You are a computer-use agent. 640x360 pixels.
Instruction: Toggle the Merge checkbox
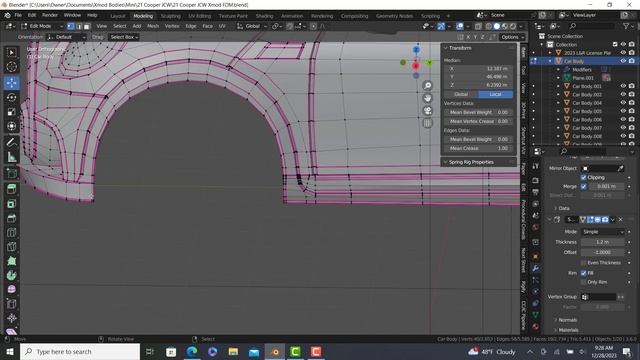pyautogui.click(x=583, y=187)
